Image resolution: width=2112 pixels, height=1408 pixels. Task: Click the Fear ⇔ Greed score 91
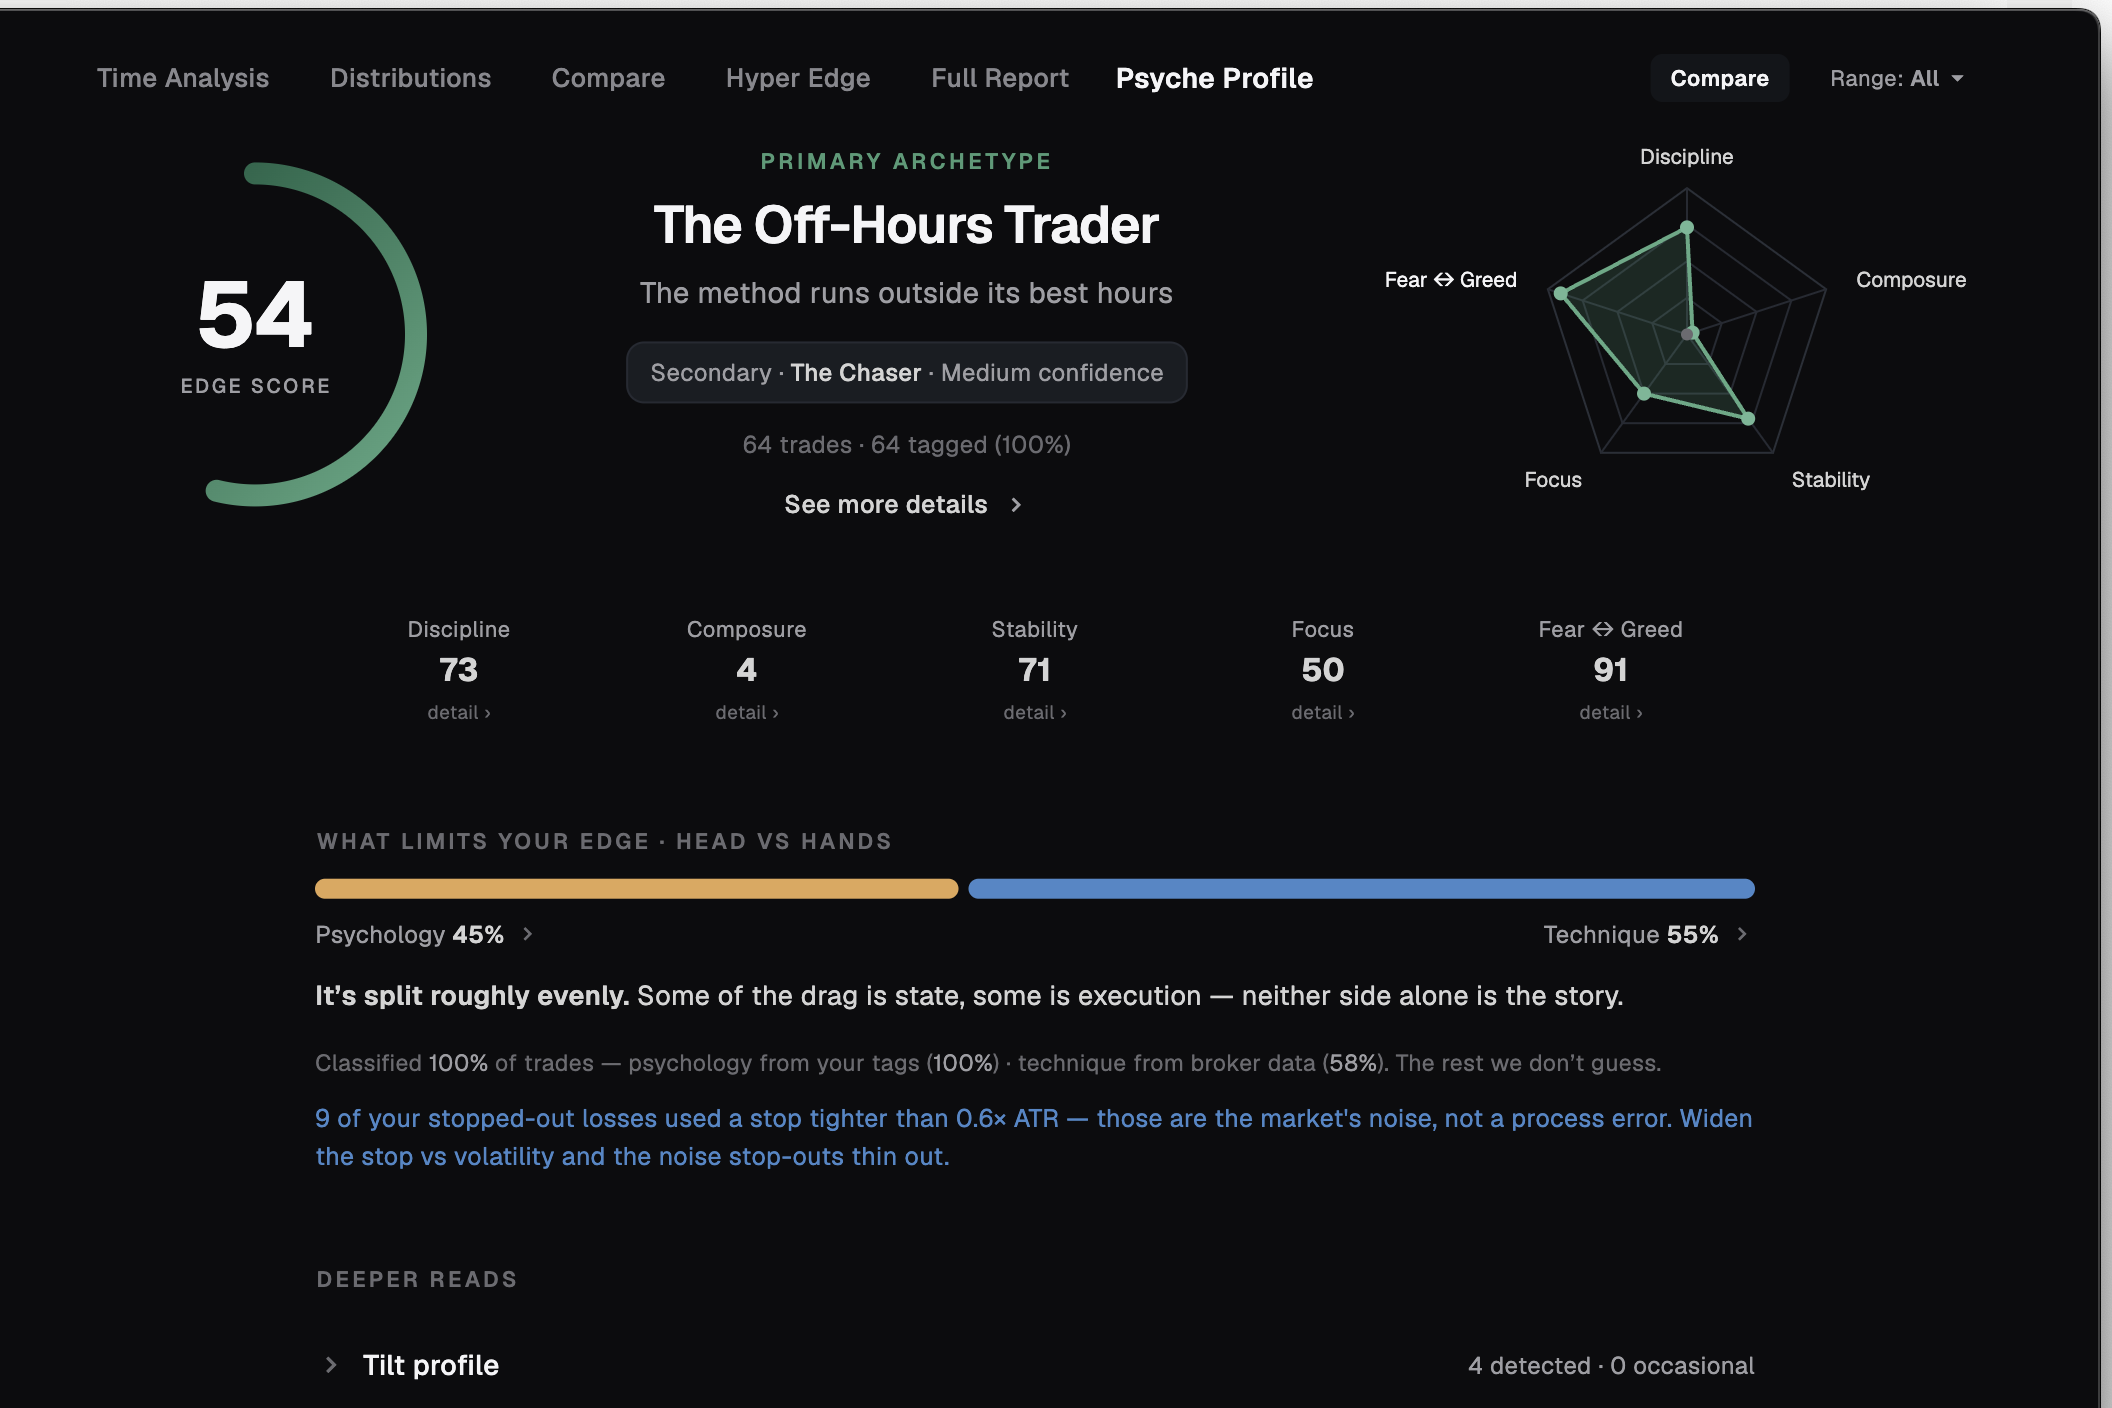click(x=1611, y=669)
